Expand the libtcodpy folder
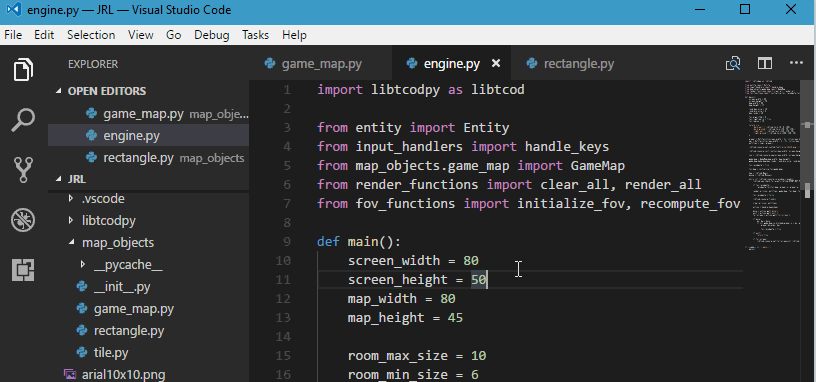Image resolution: width=816 pixels, height=382 pixels. [71, 221]
